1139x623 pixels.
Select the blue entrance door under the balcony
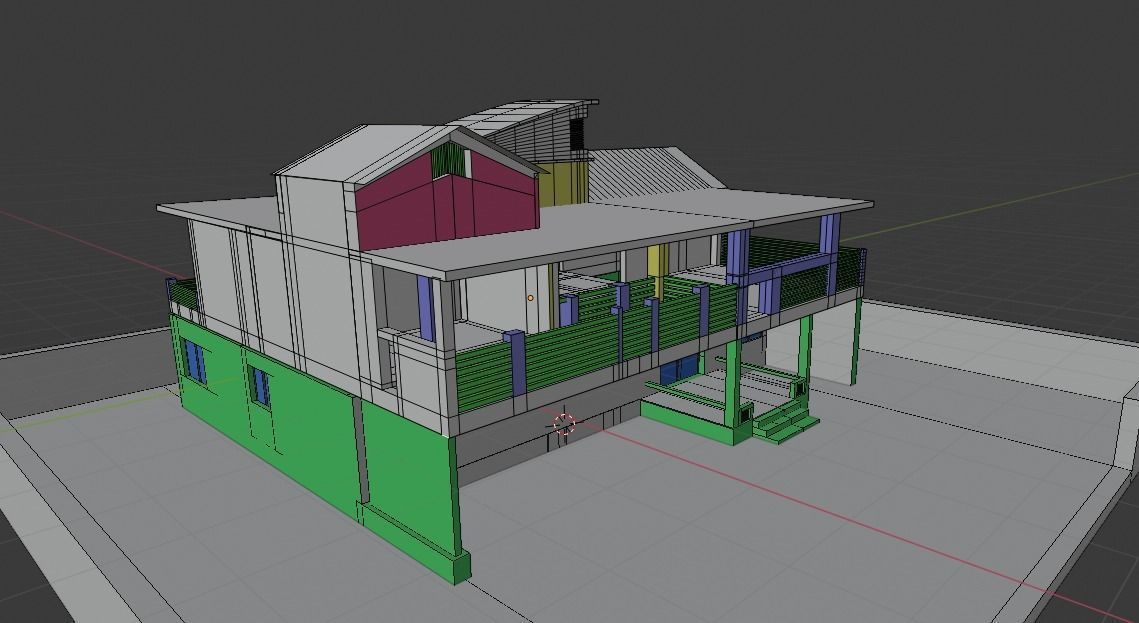pyautogui.click(x=679, y=371)
